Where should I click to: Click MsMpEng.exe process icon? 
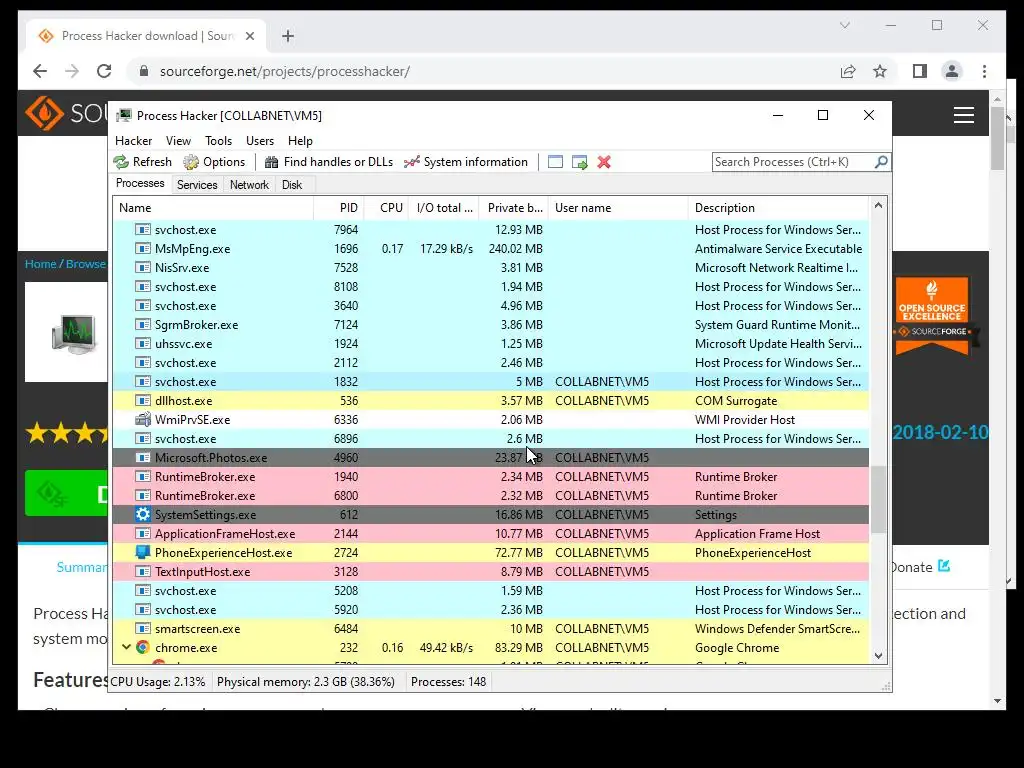click(142, 249)
